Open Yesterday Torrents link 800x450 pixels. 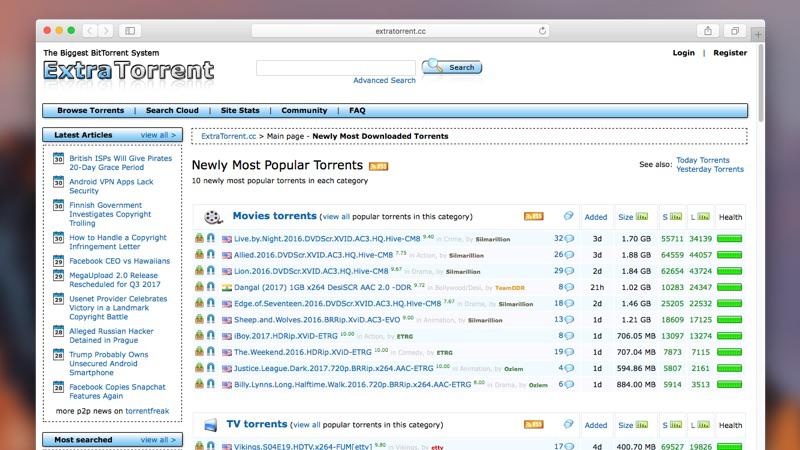point(710,169)
